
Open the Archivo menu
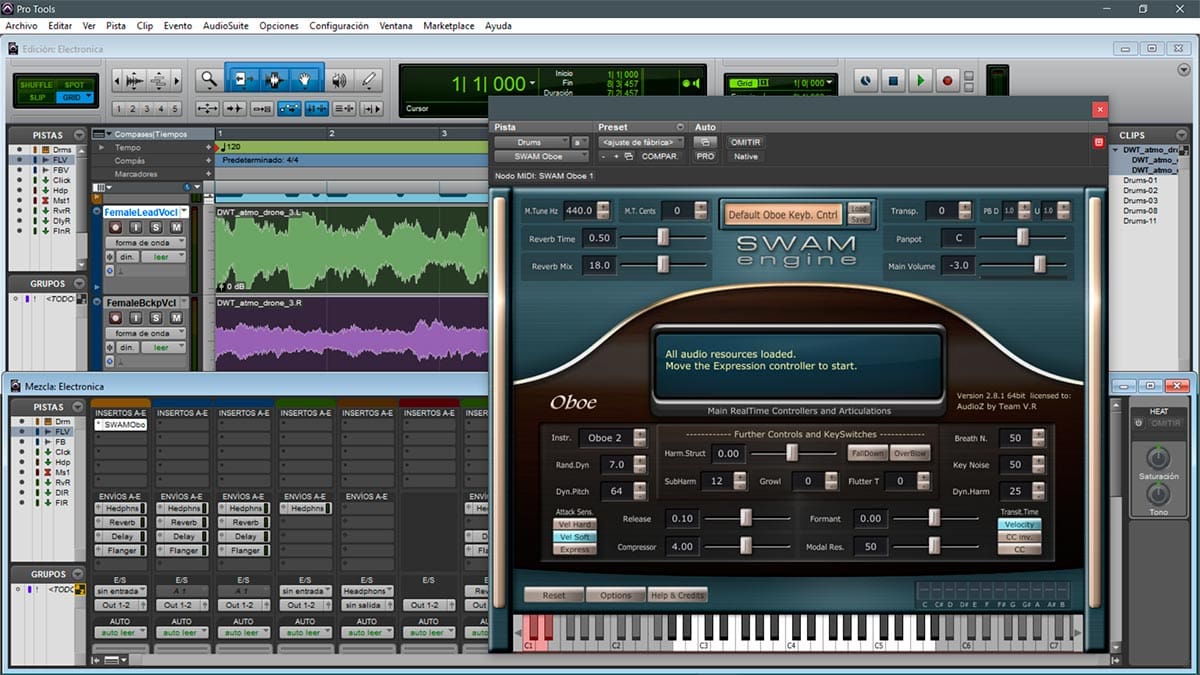22,26
